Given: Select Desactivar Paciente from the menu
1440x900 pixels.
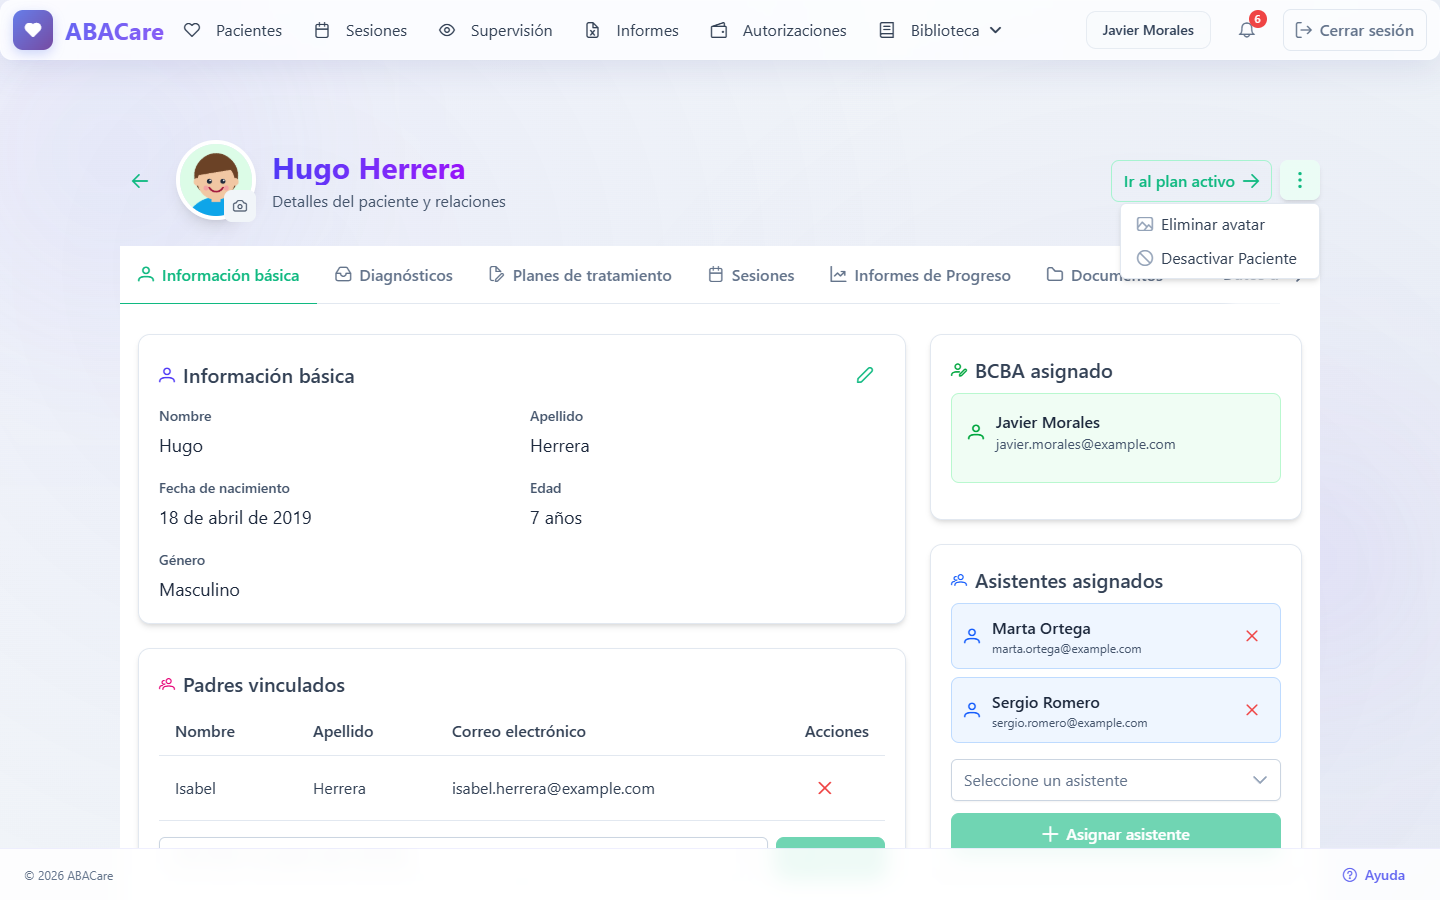Looking at the screenshot, I should [x=1220, y=259].
